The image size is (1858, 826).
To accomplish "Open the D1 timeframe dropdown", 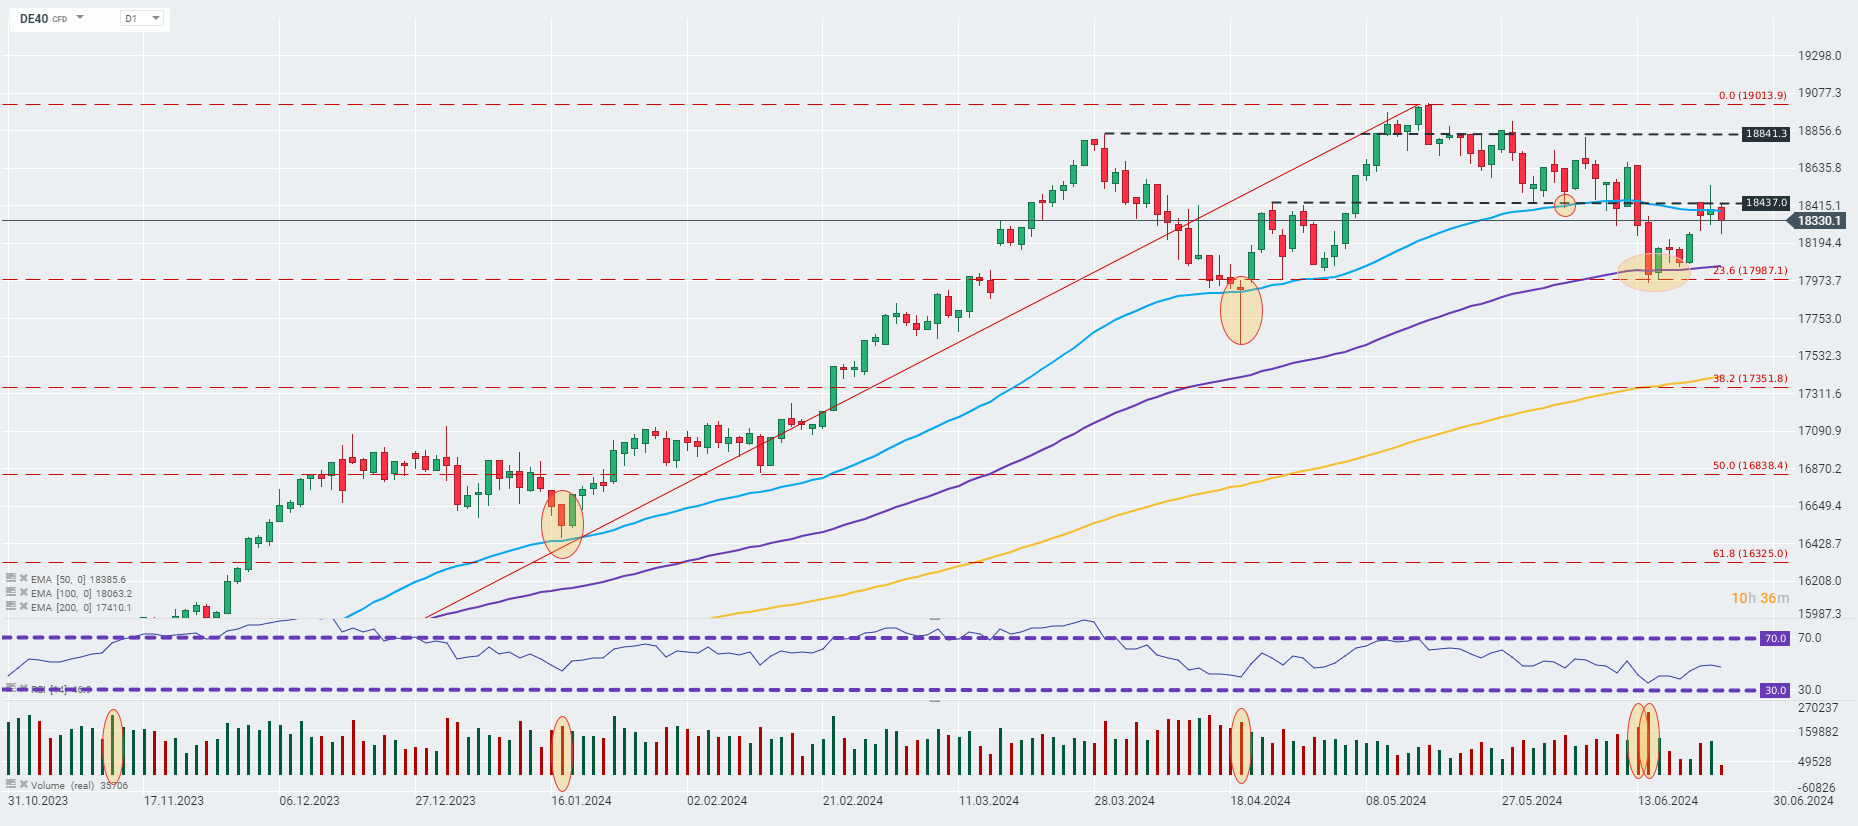I will click(155, 18).
